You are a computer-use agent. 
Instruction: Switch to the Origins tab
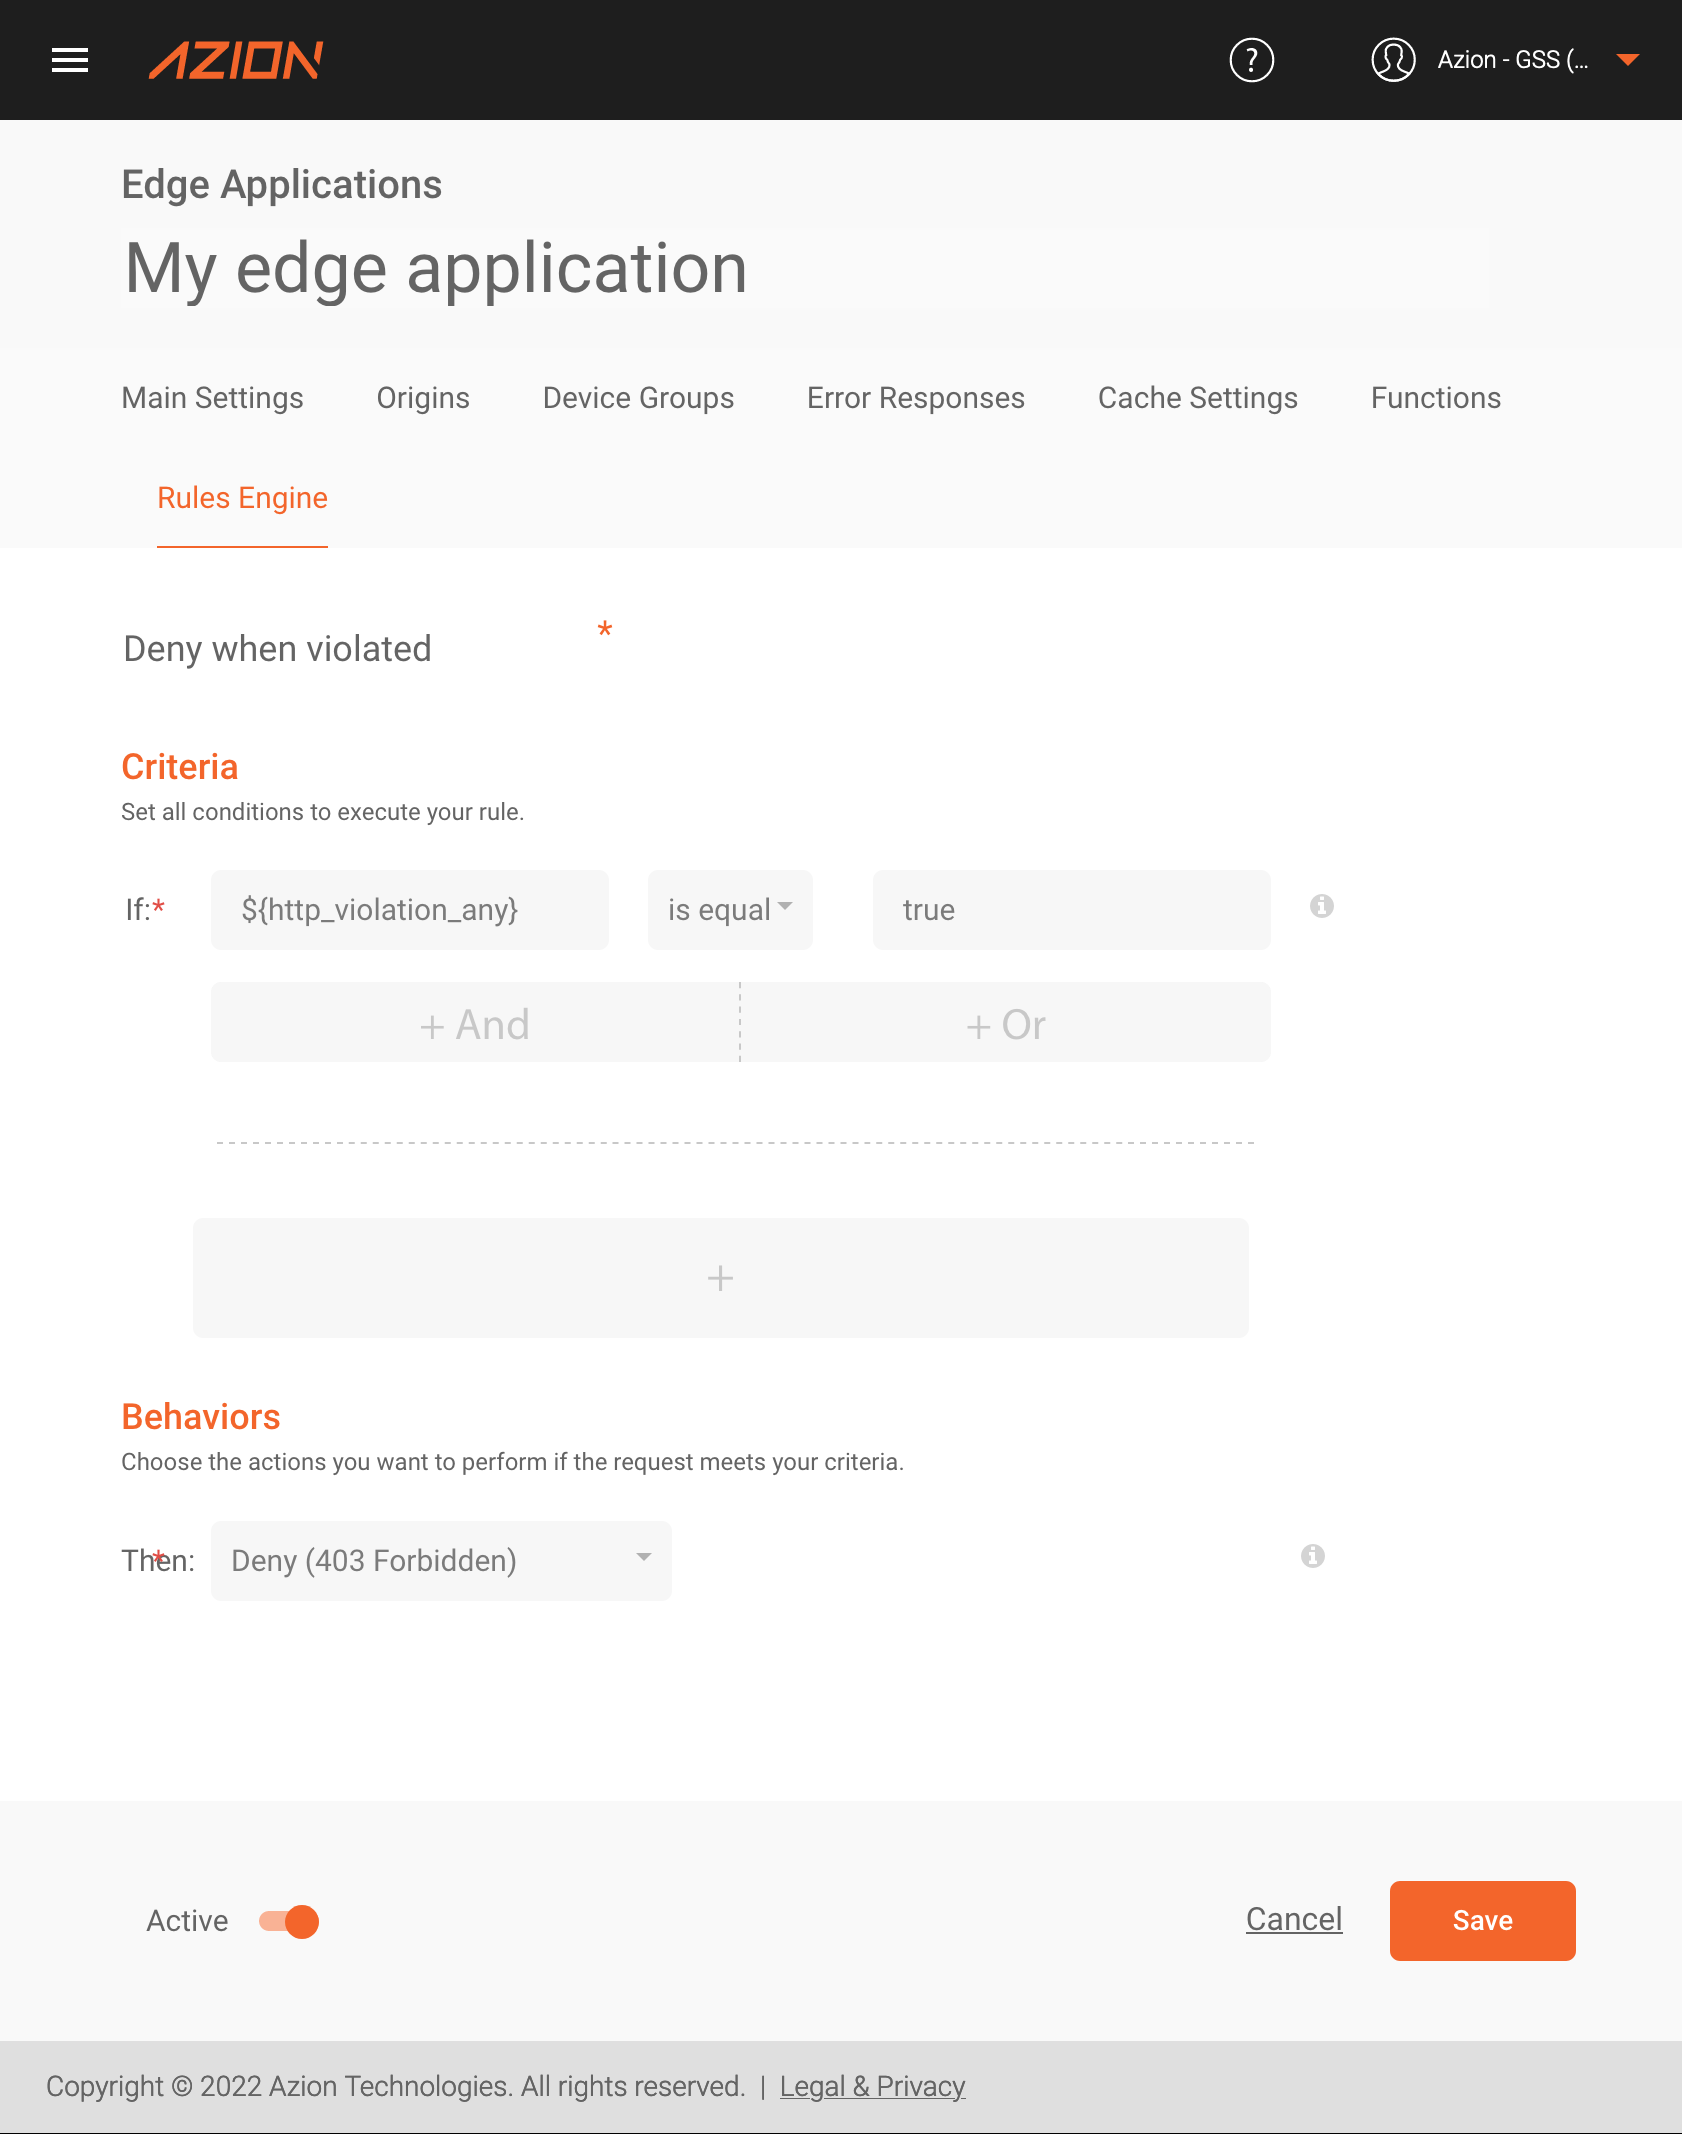tap(423, 398)
